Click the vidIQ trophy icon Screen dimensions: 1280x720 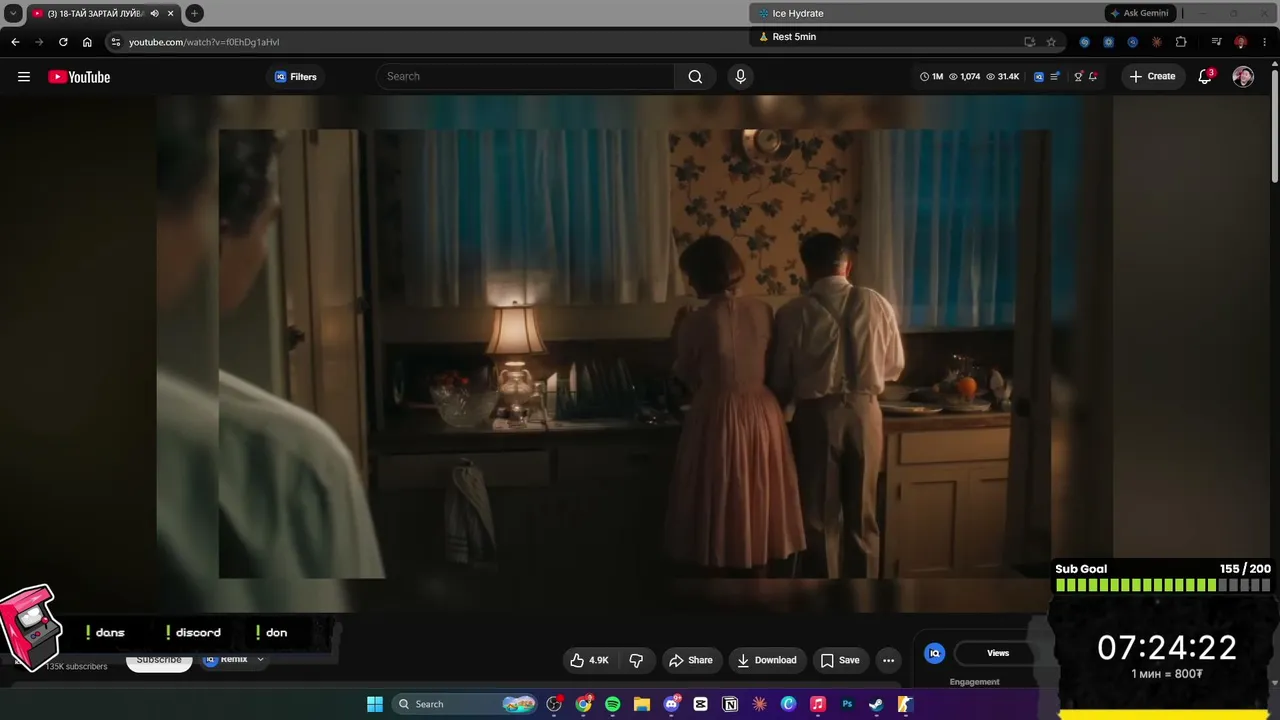(1078, 77)
